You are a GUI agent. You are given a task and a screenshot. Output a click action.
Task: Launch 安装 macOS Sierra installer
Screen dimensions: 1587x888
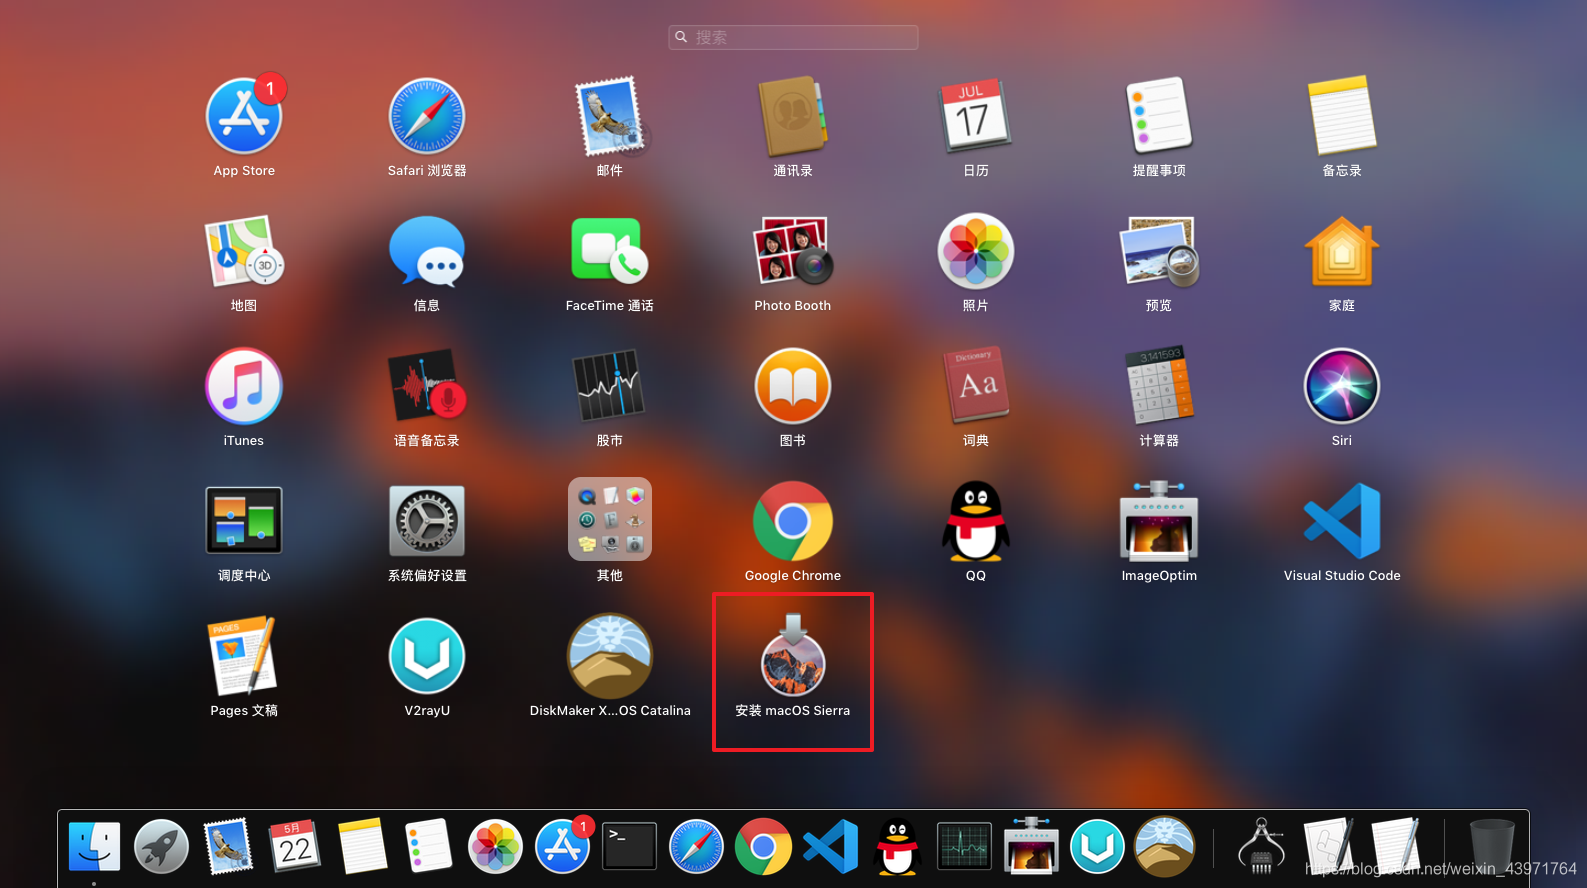pyautogui.click(x=793, y=656)
